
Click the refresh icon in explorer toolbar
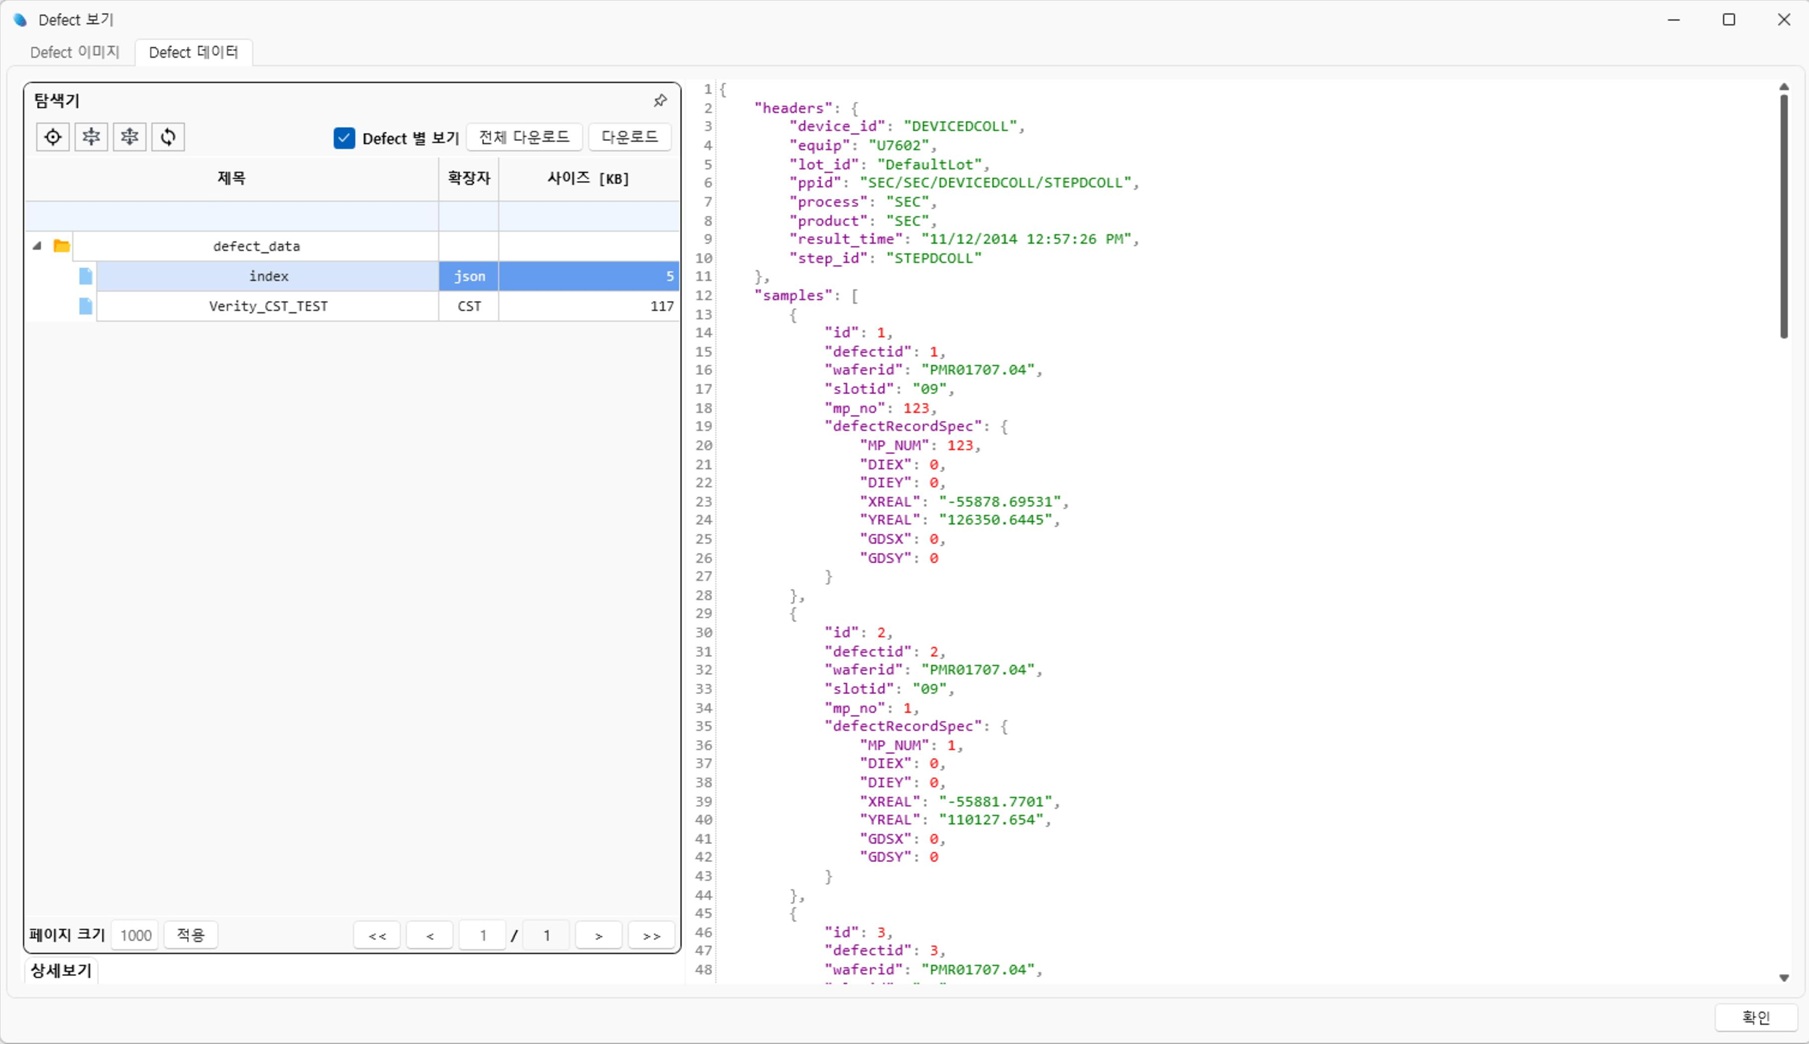(x=168, y=137)
